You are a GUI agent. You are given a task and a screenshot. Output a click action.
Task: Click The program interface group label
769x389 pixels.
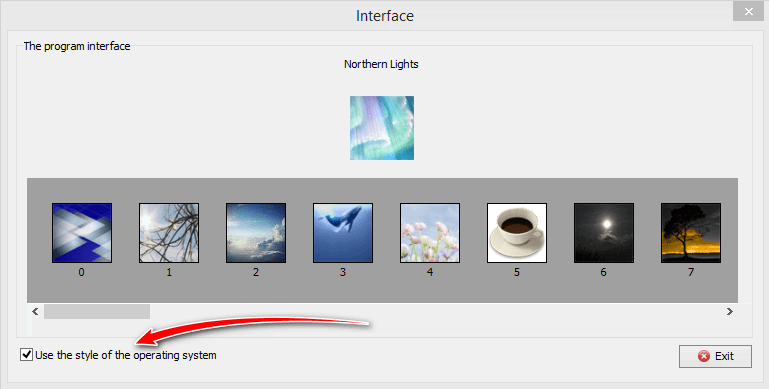click(x=77, y=47)
